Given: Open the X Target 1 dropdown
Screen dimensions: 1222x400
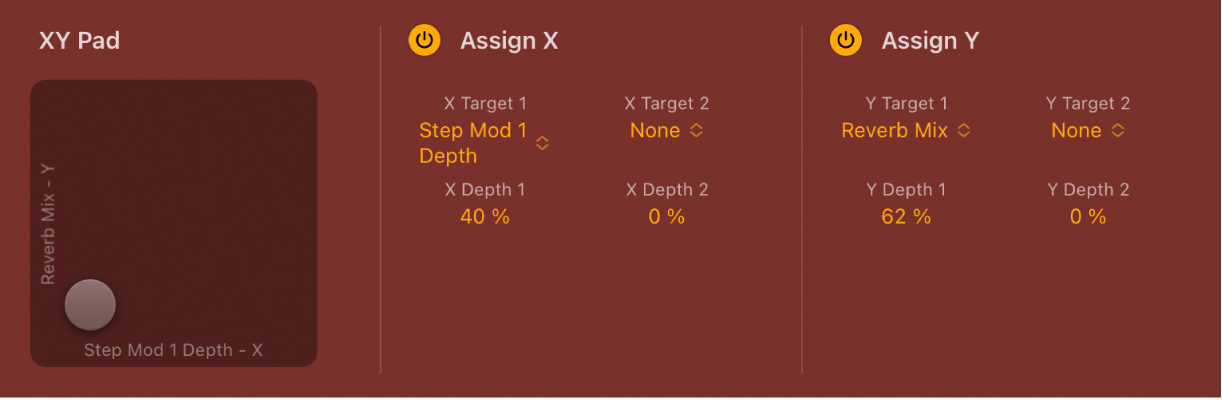Looking at the screenshot, I should (473, 143).
